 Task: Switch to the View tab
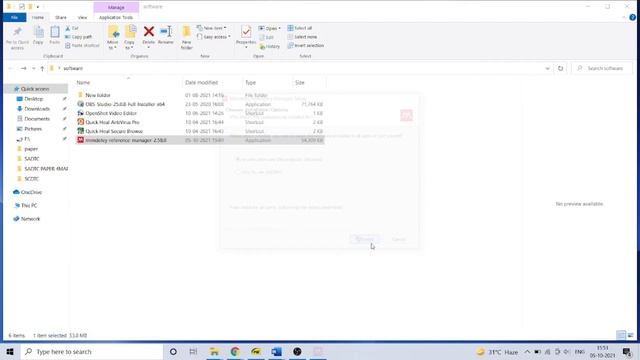click(x=82, y=18)
